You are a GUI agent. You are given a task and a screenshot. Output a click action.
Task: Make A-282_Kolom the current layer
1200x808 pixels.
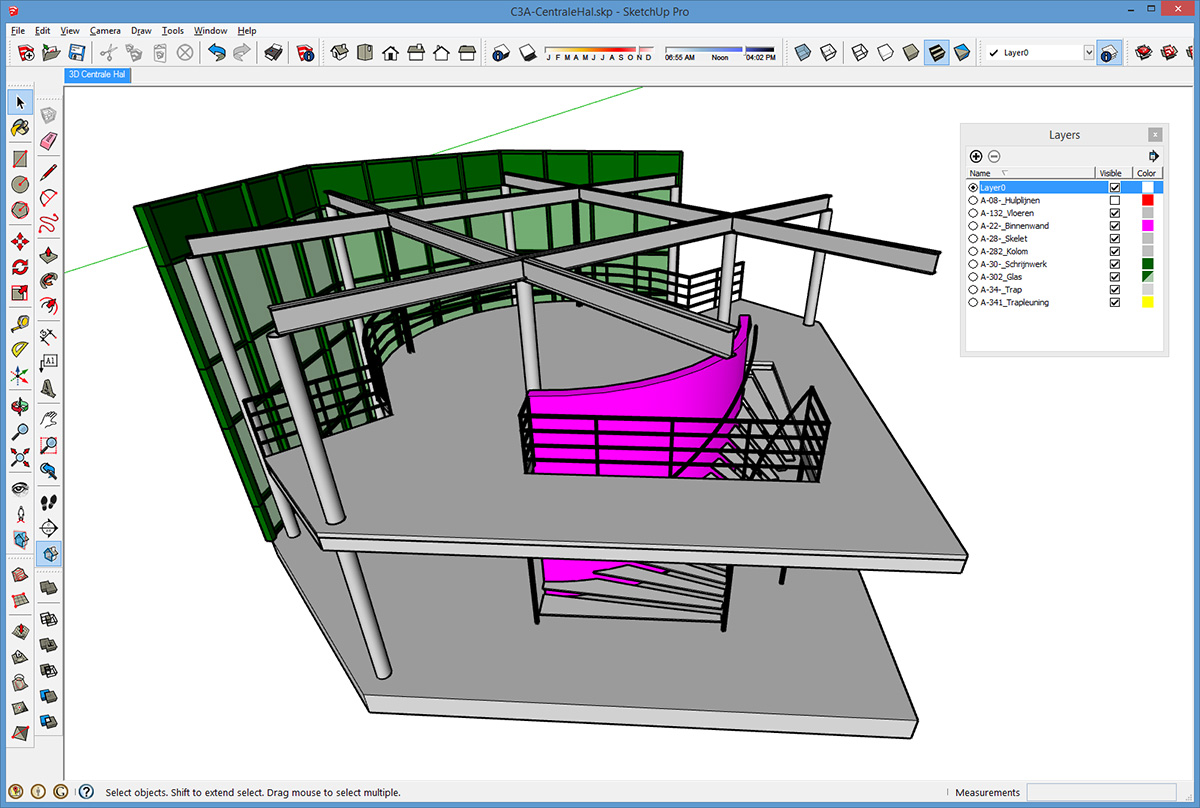973,251
